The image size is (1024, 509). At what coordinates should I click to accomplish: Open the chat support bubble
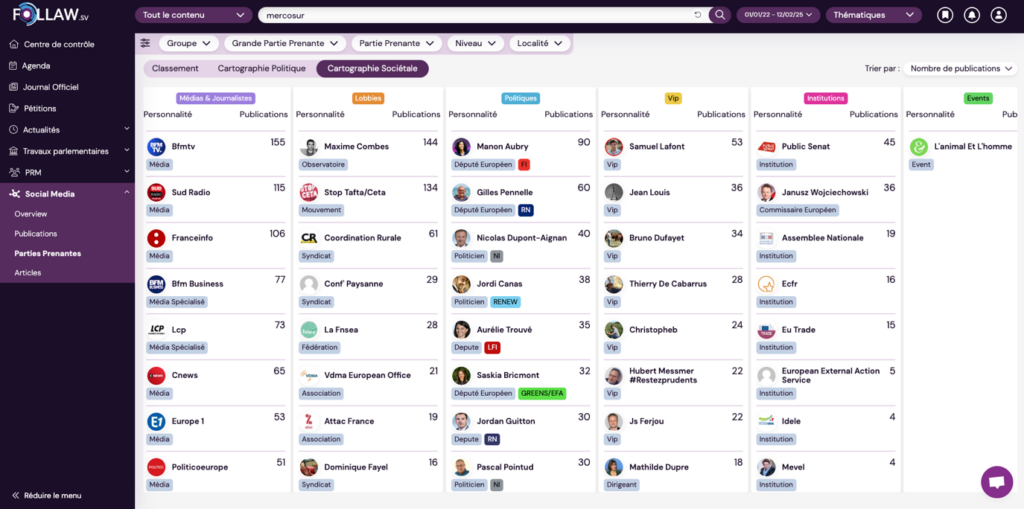[996, 481]
